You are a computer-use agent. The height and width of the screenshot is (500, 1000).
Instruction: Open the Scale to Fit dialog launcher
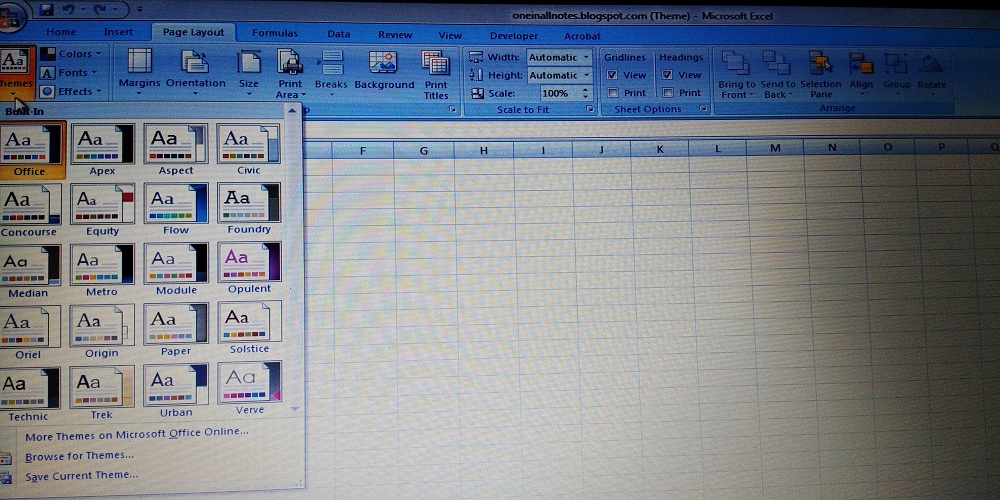589,110
